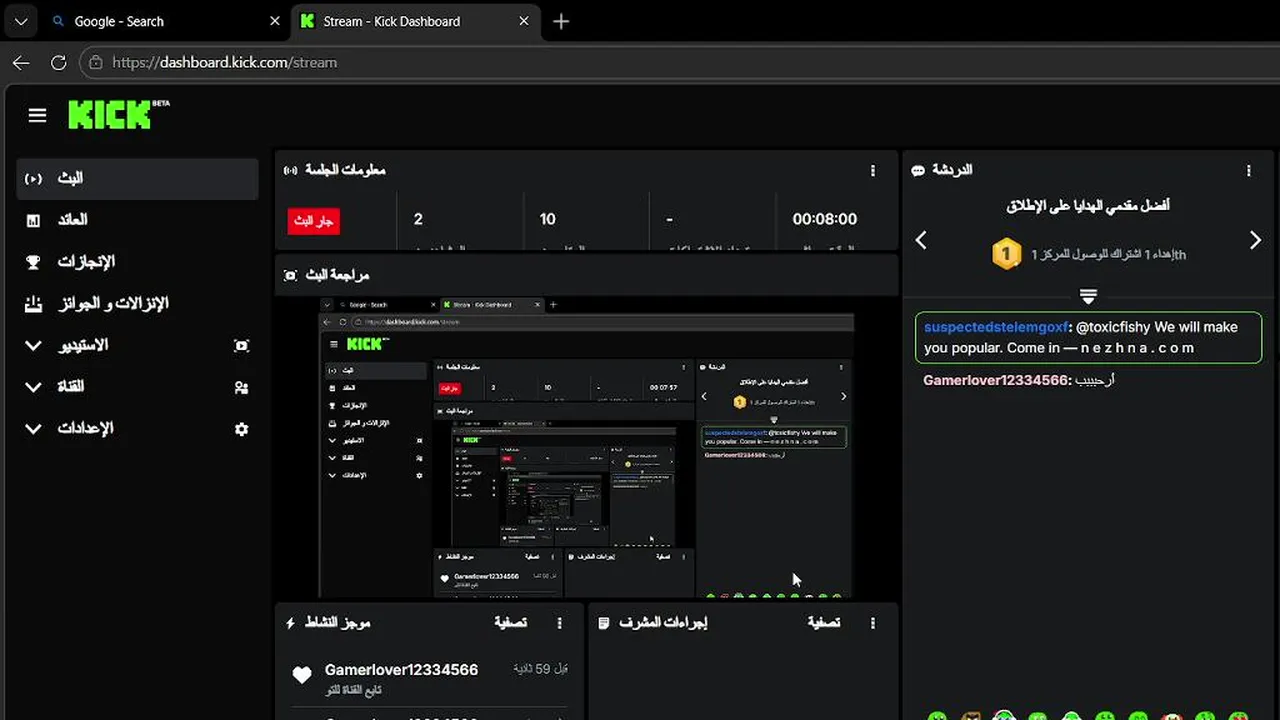Screen dimensions: 1280x720
Task: Click the dashboard.kick.com/stream address bar
Action: [x=680, y=62]
